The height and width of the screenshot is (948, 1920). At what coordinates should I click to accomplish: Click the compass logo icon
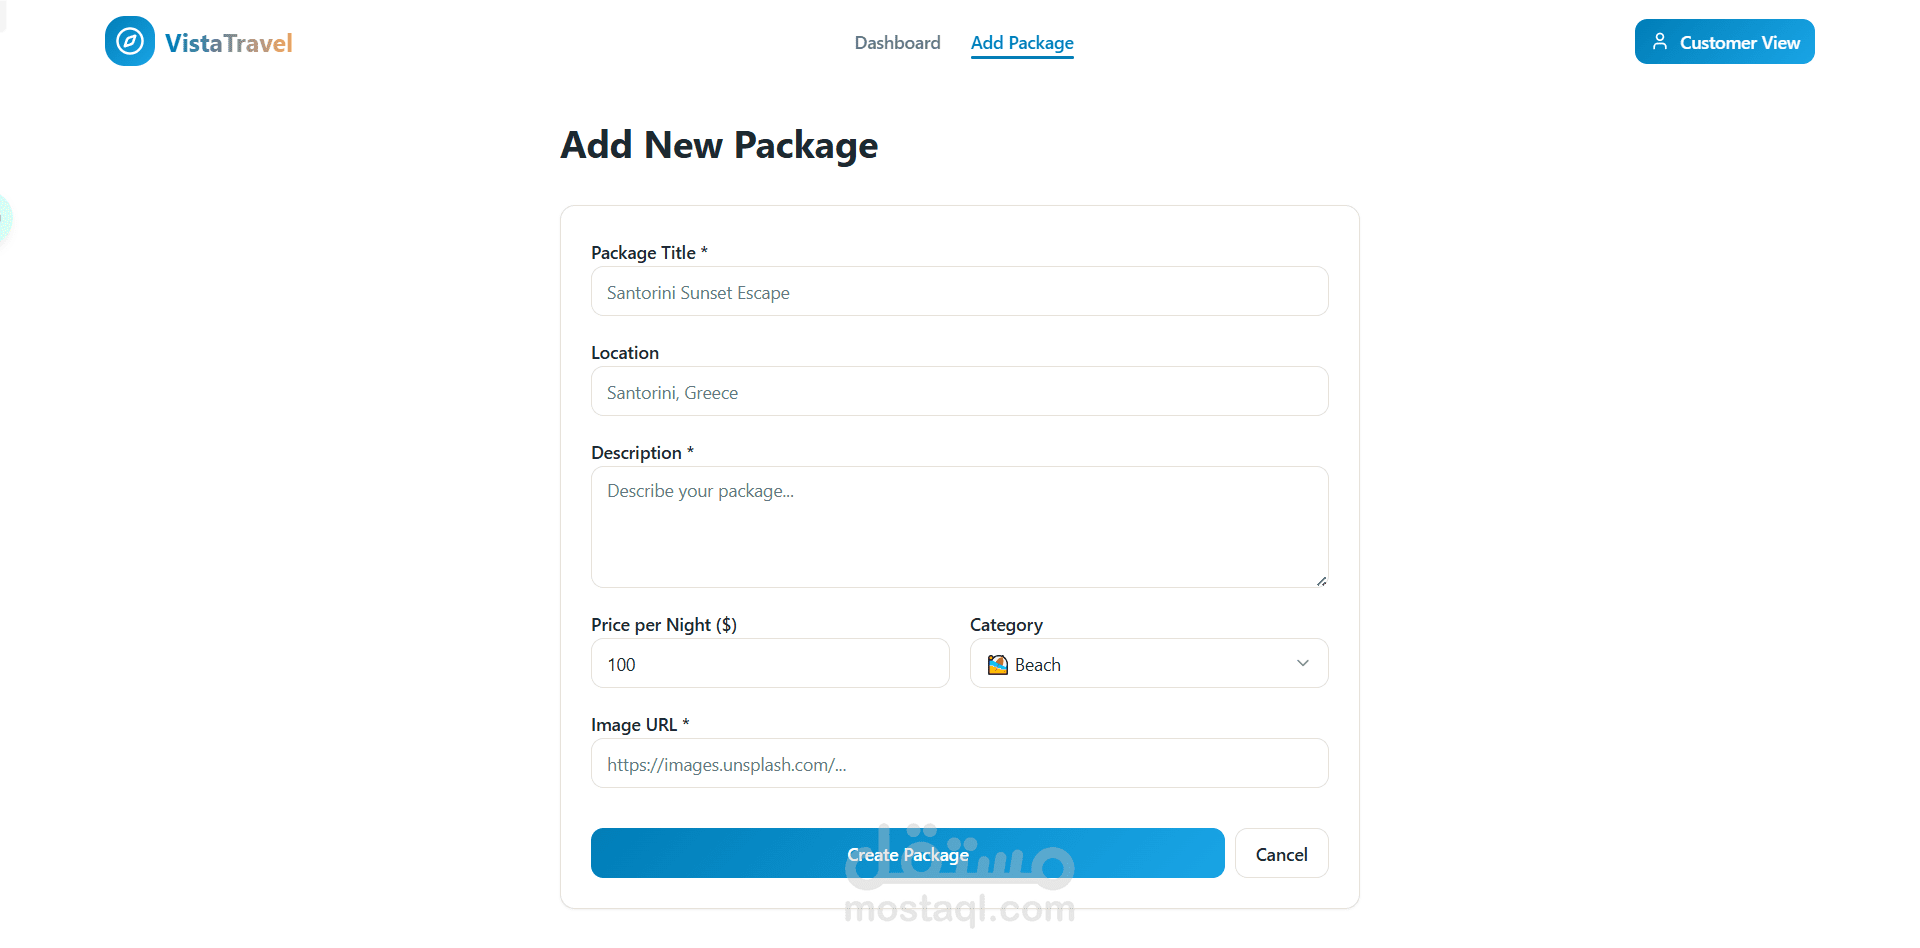[x=130, y=42]
